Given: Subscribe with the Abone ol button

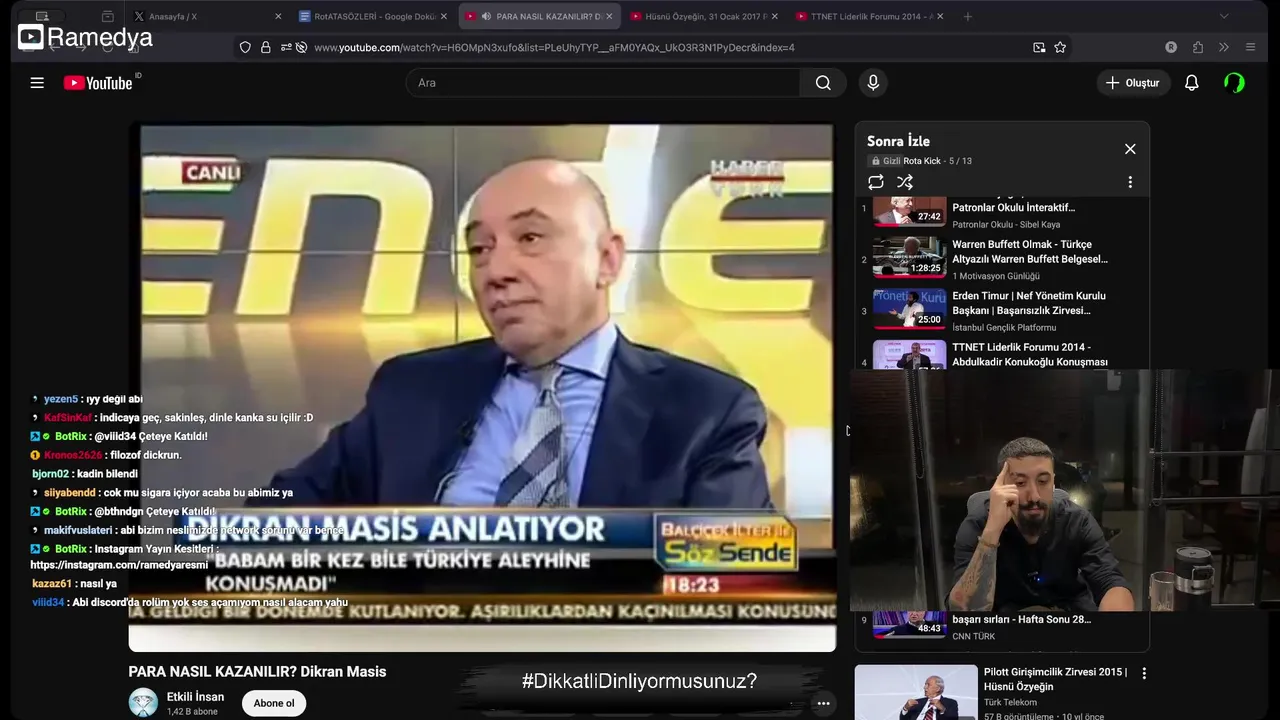Looking at the screenshot, I should 274,703.
